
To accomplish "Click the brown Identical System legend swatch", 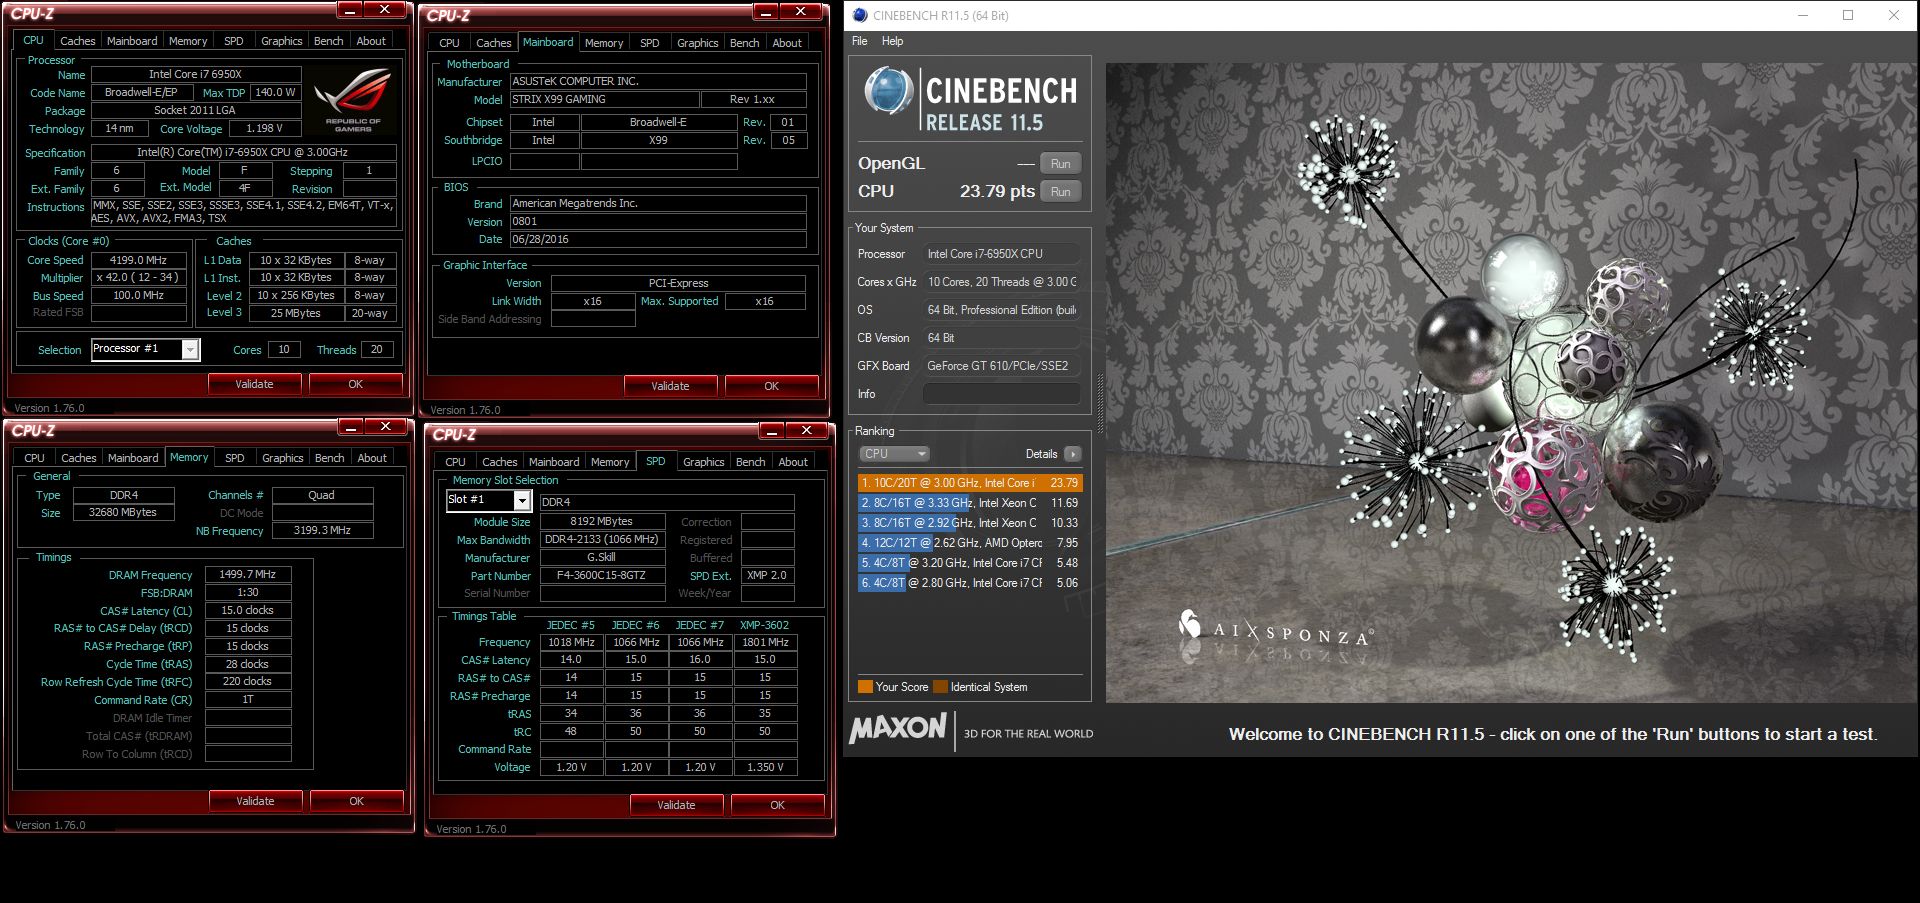I will click(940, 687).
